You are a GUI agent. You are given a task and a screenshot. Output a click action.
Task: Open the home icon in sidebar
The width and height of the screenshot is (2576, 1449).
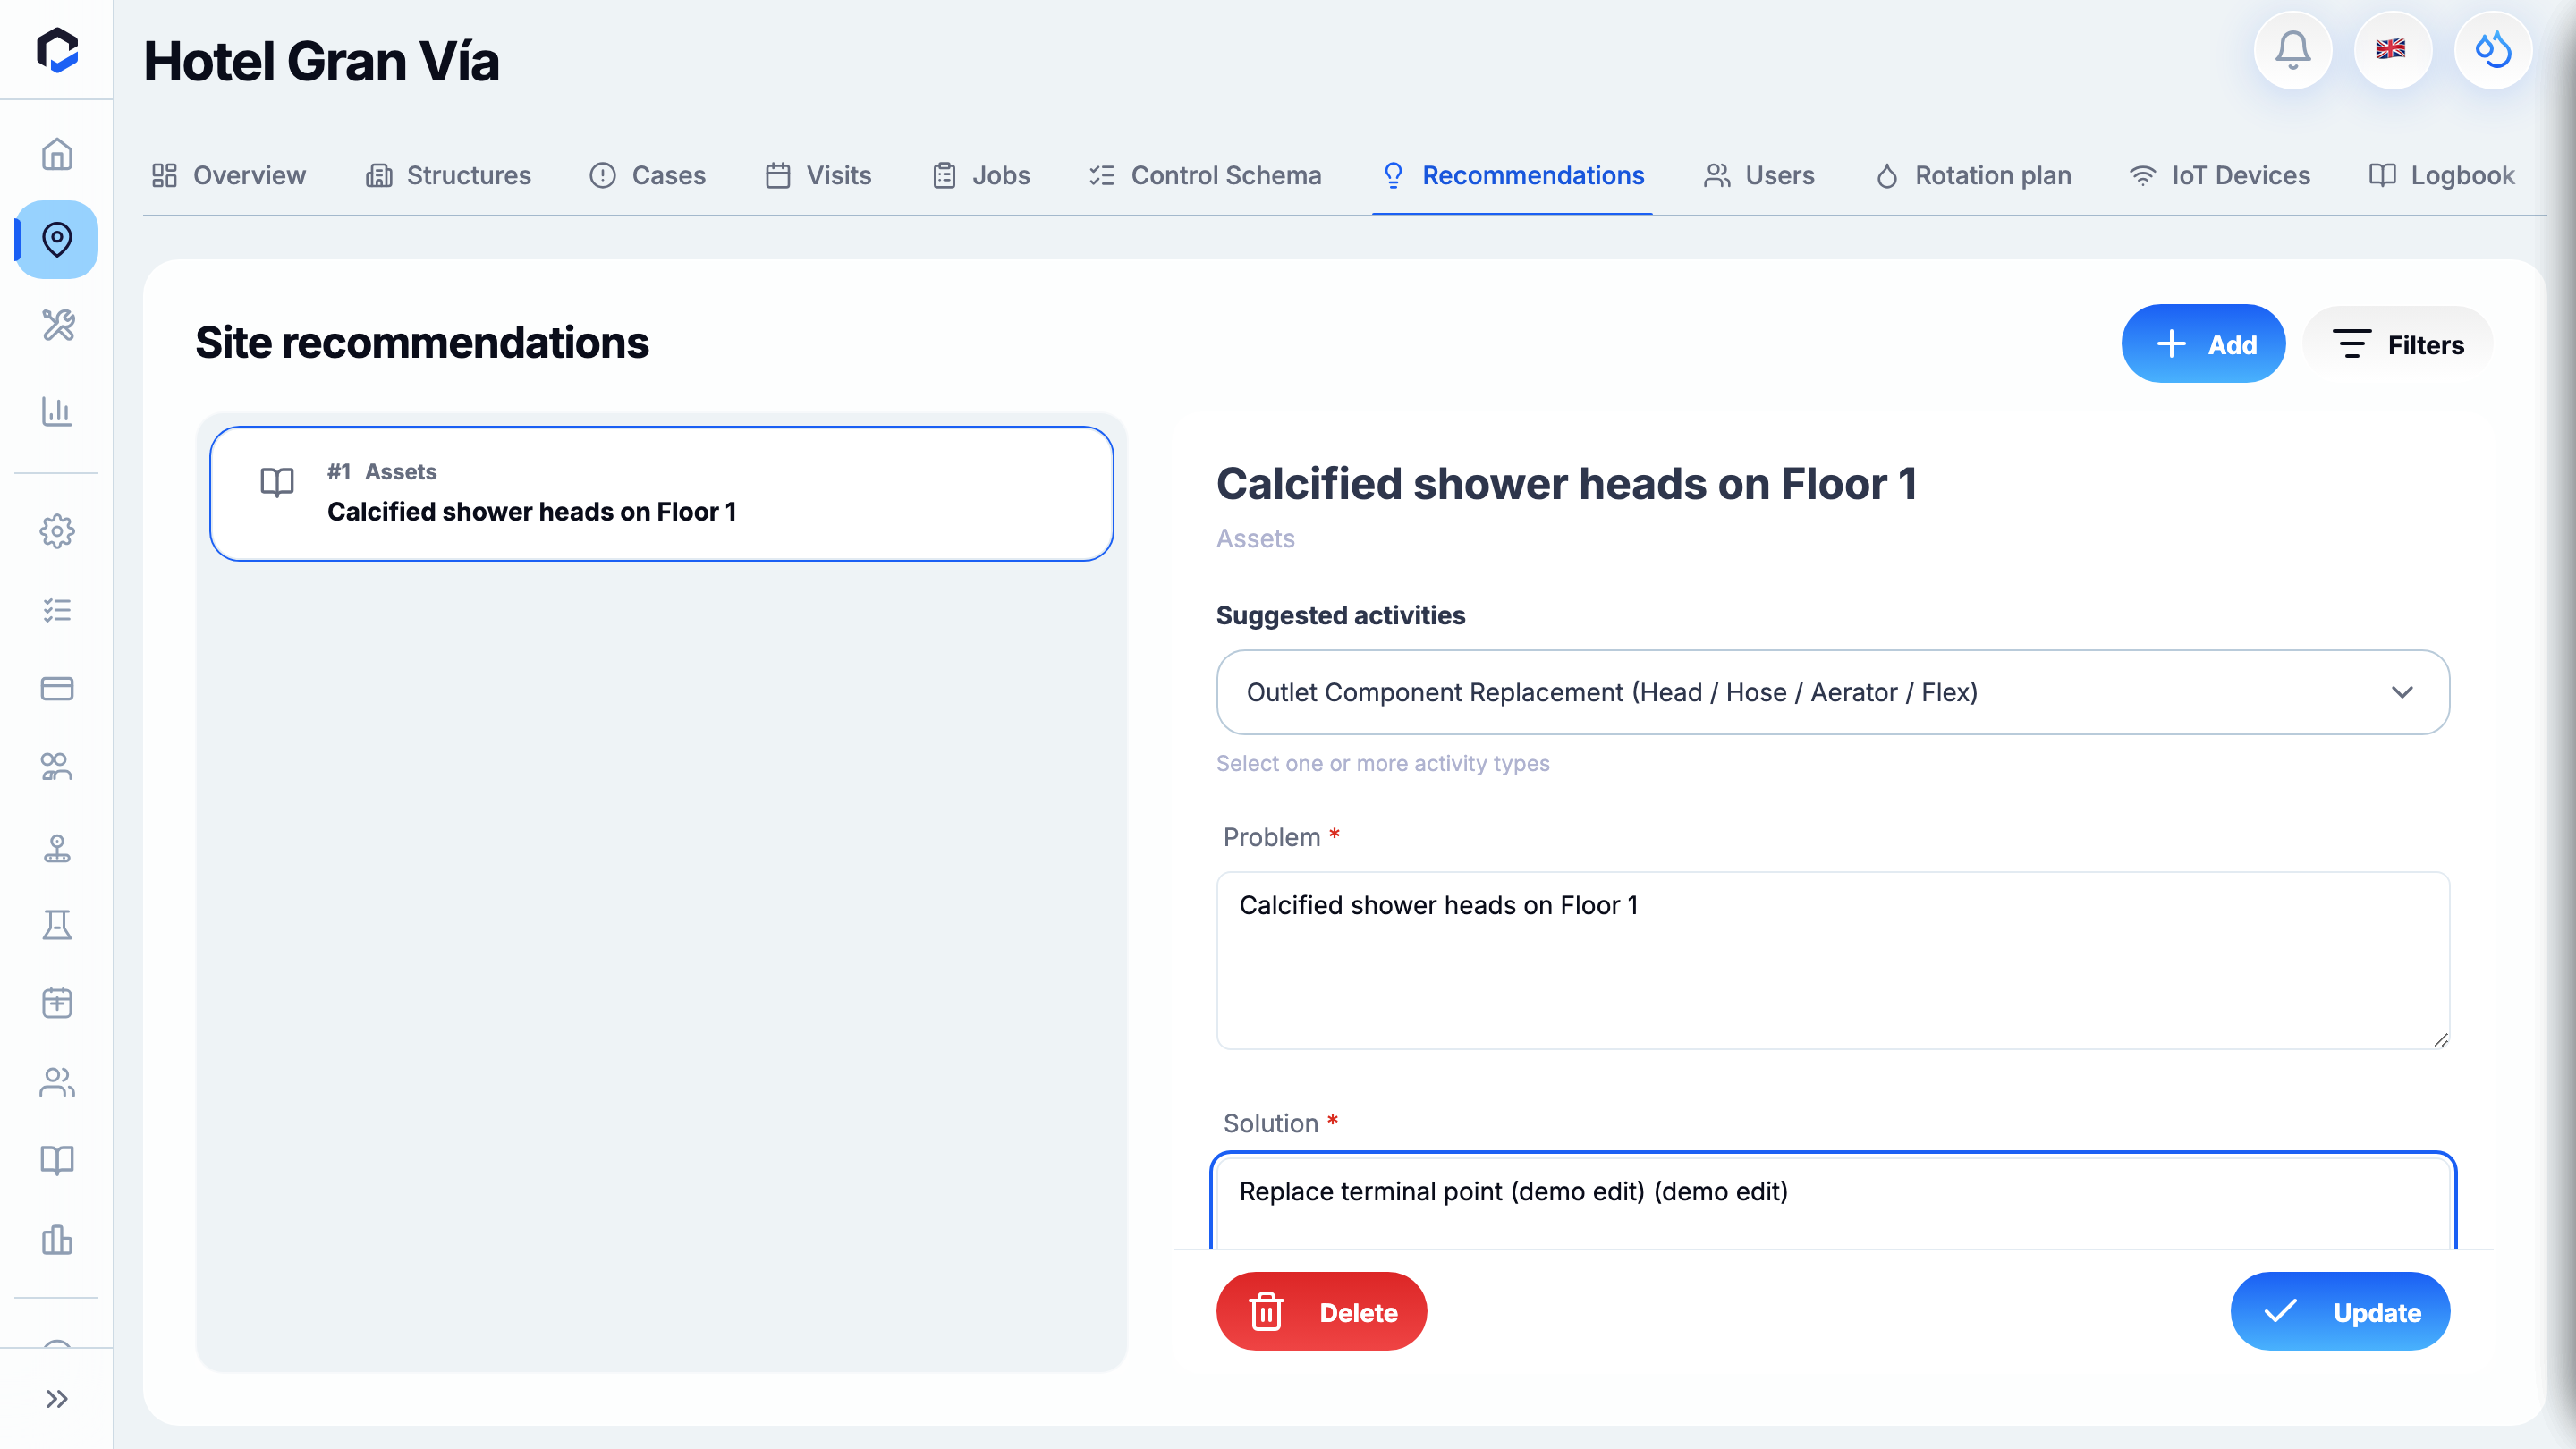pyautogui.click(x=57, y=154)
